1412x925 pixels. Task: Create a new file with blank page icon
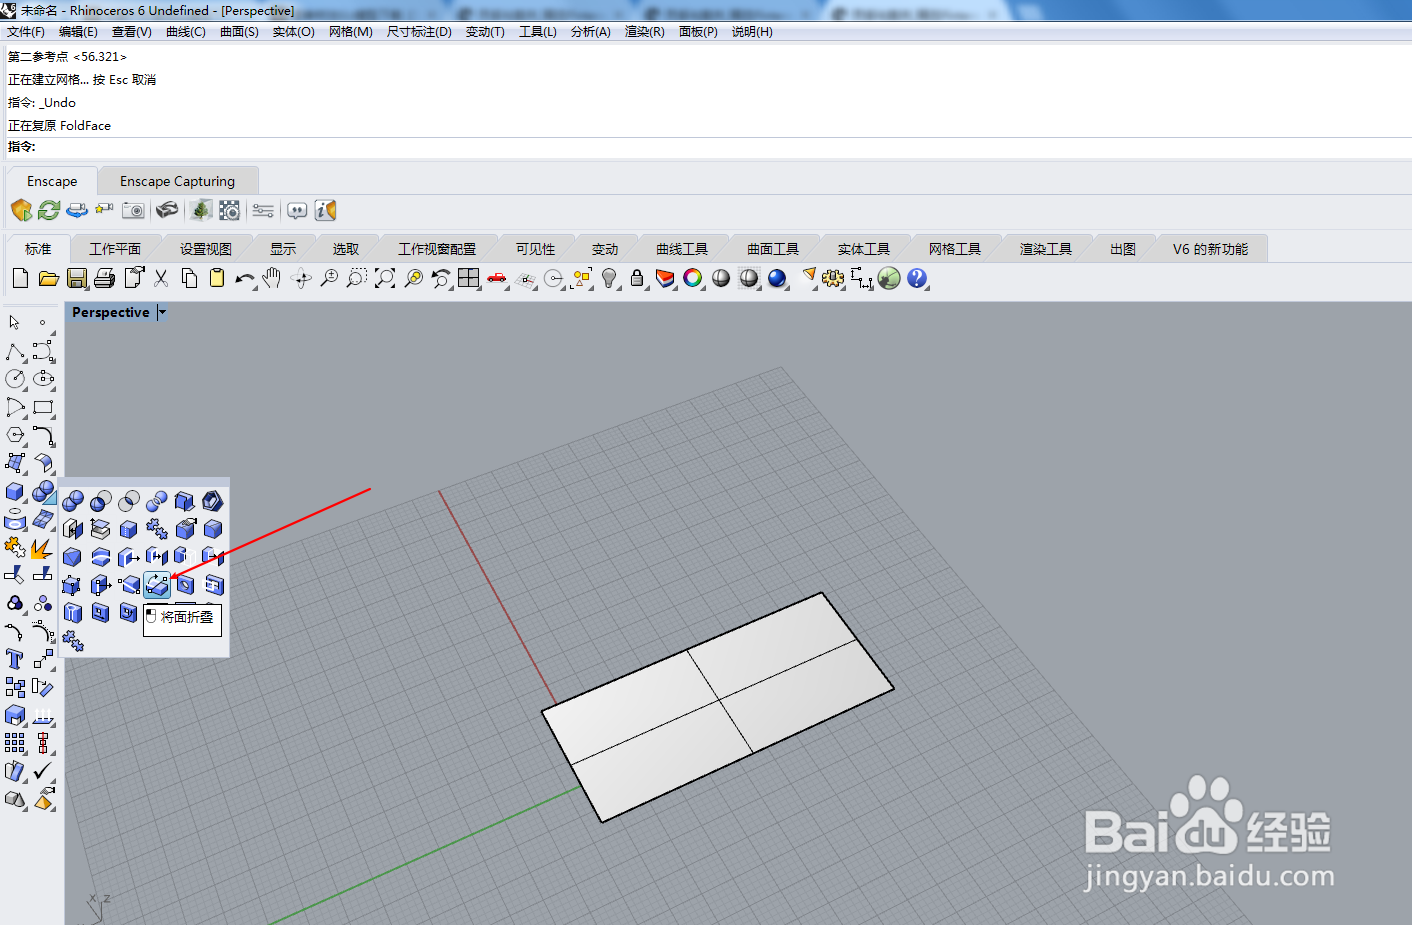pos(20,278)
